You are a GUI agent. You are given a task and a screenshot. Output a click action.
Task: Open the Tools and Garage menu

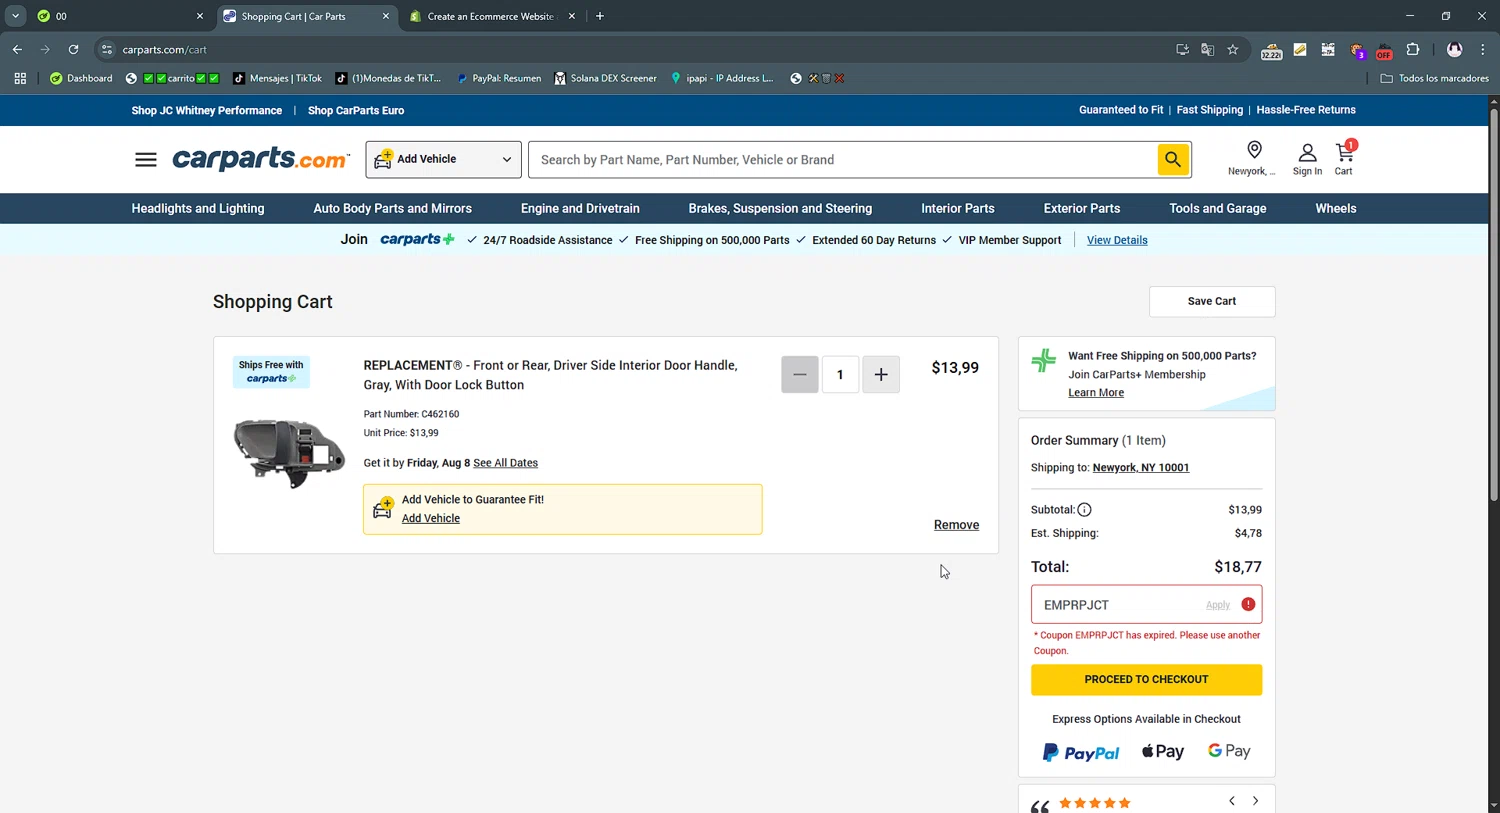point(1218,208)
